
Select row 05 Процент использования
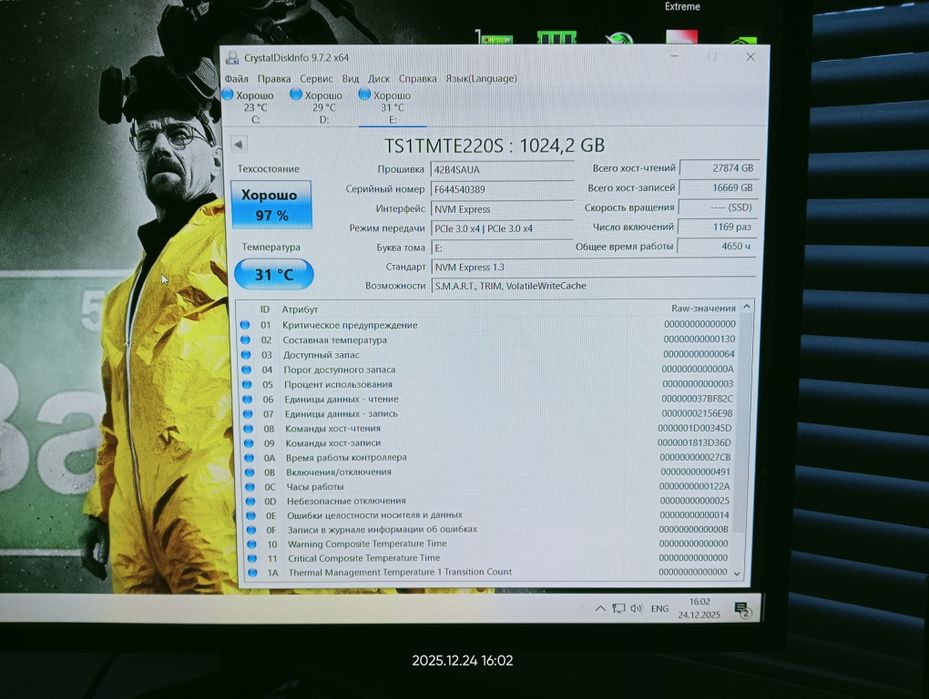click(489, 384)
